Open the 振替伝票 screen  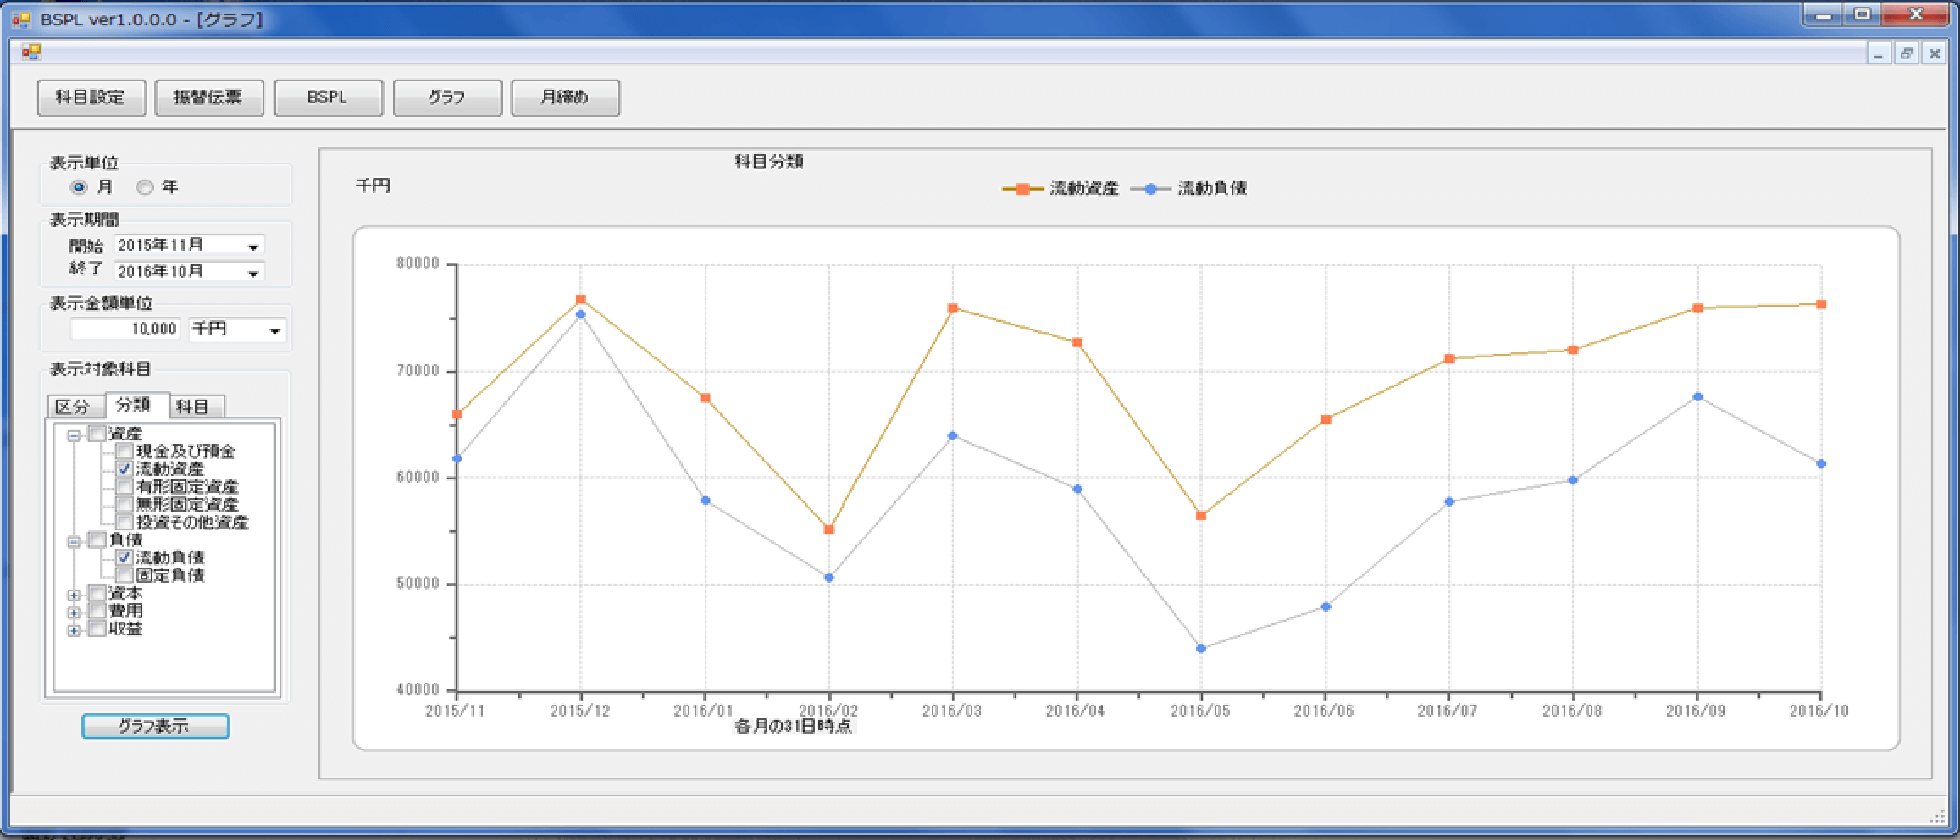click(209, 98)
